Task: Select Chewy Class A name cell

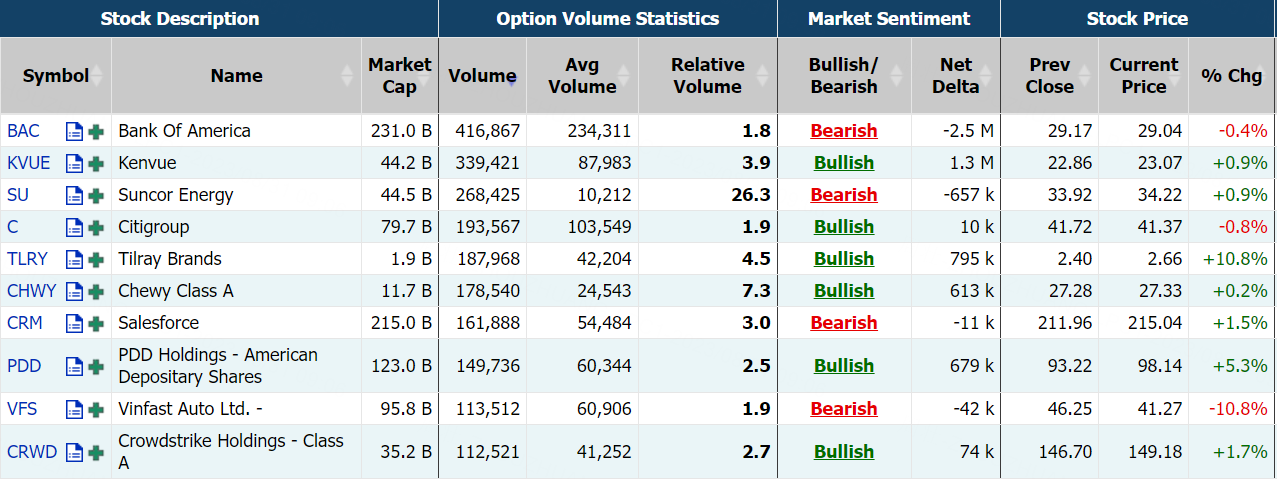Action: tap(236, 291)
